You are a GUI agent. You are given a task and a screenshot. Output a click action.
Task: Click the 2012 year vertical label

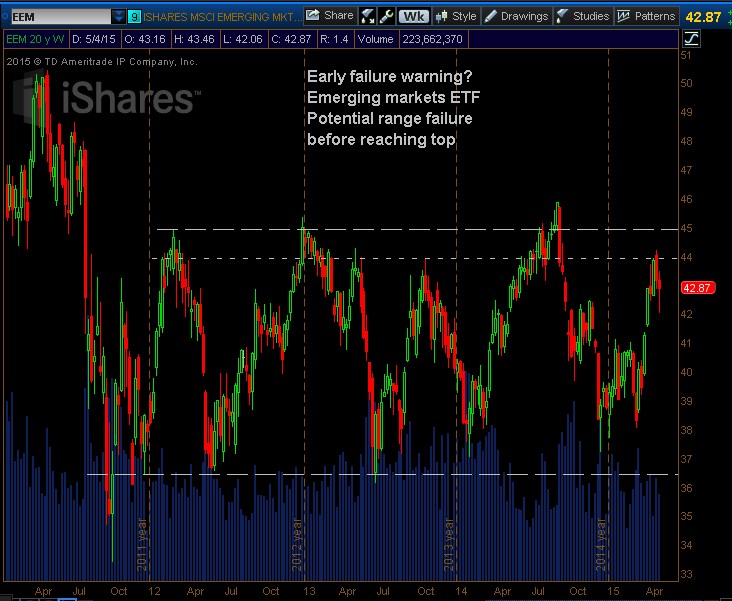297,544
